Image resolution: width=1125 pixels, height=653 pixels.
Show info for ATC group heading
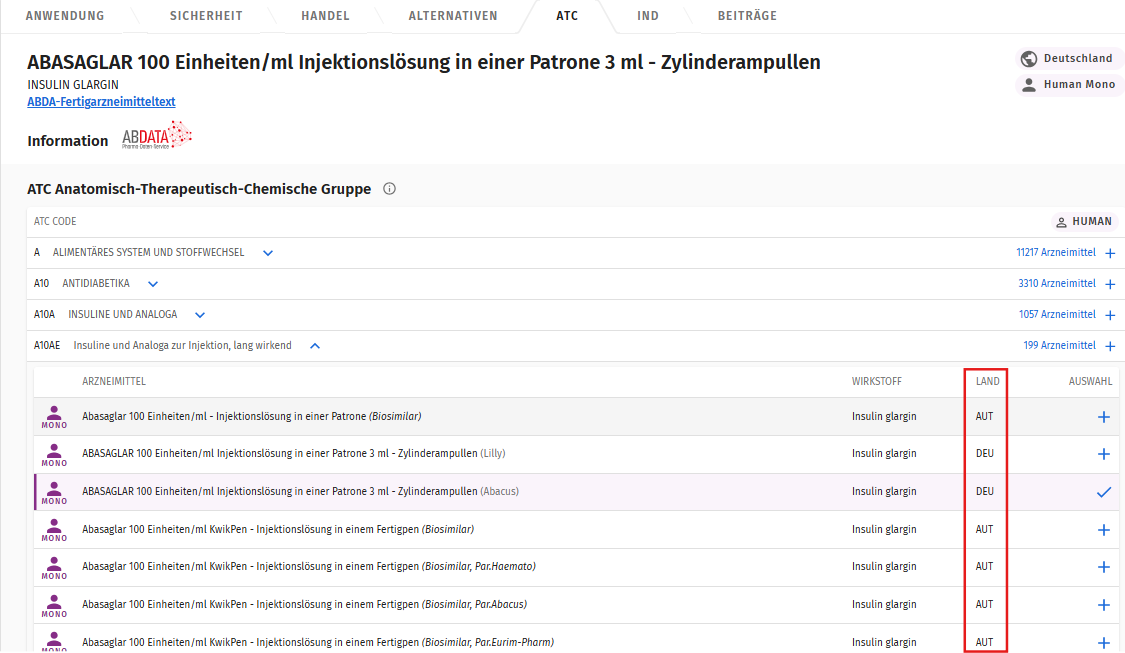[389, 189]
